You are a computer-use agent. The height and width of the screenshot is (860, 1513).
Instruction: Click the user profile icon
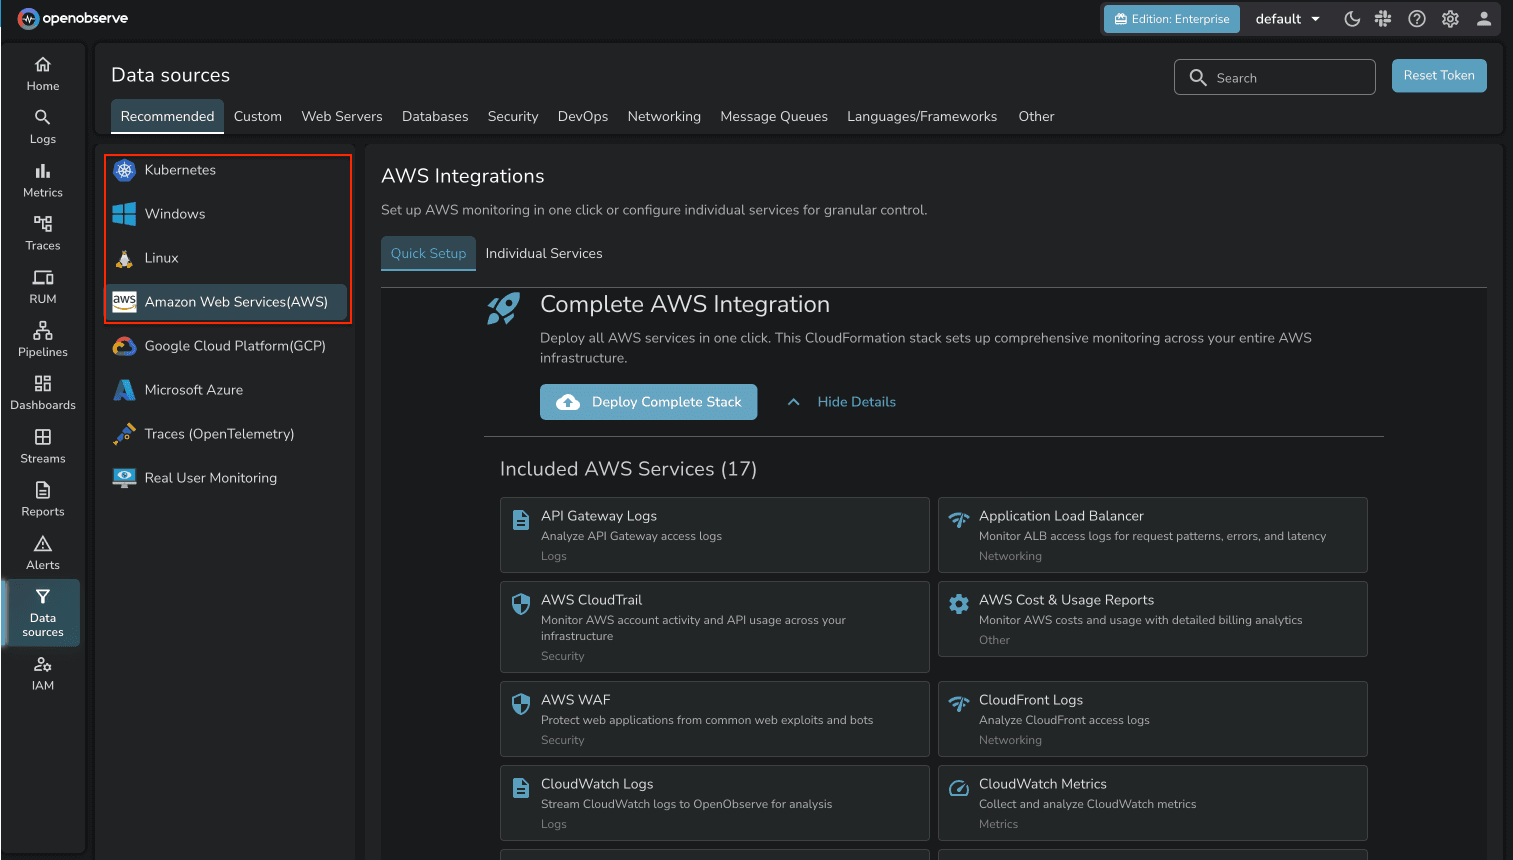pos(1484,18)
